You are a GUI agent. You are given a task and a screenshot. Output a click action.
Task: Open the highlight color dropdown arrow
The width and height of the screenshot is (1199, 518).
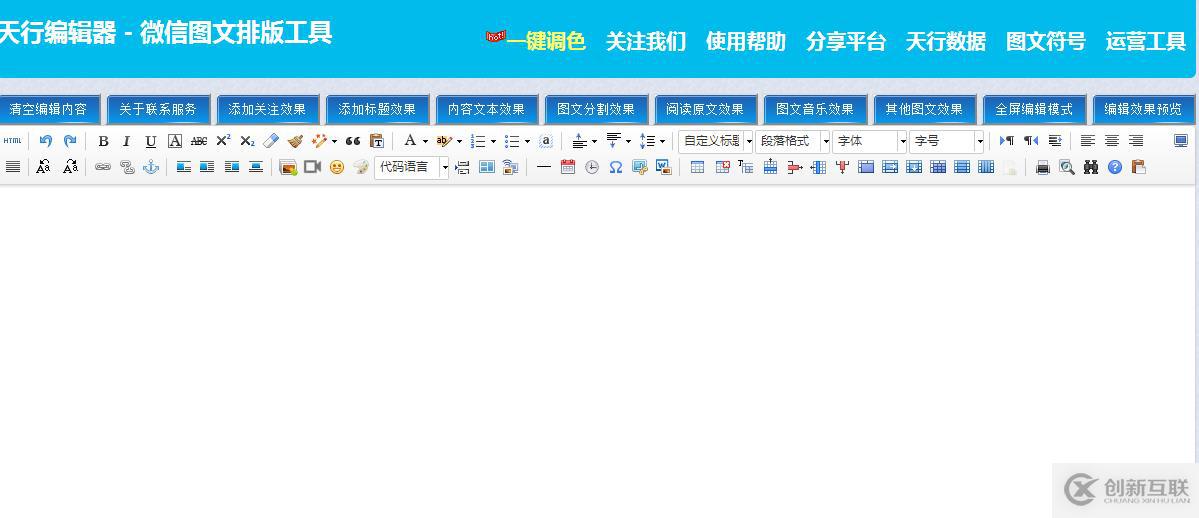point(459,142)
